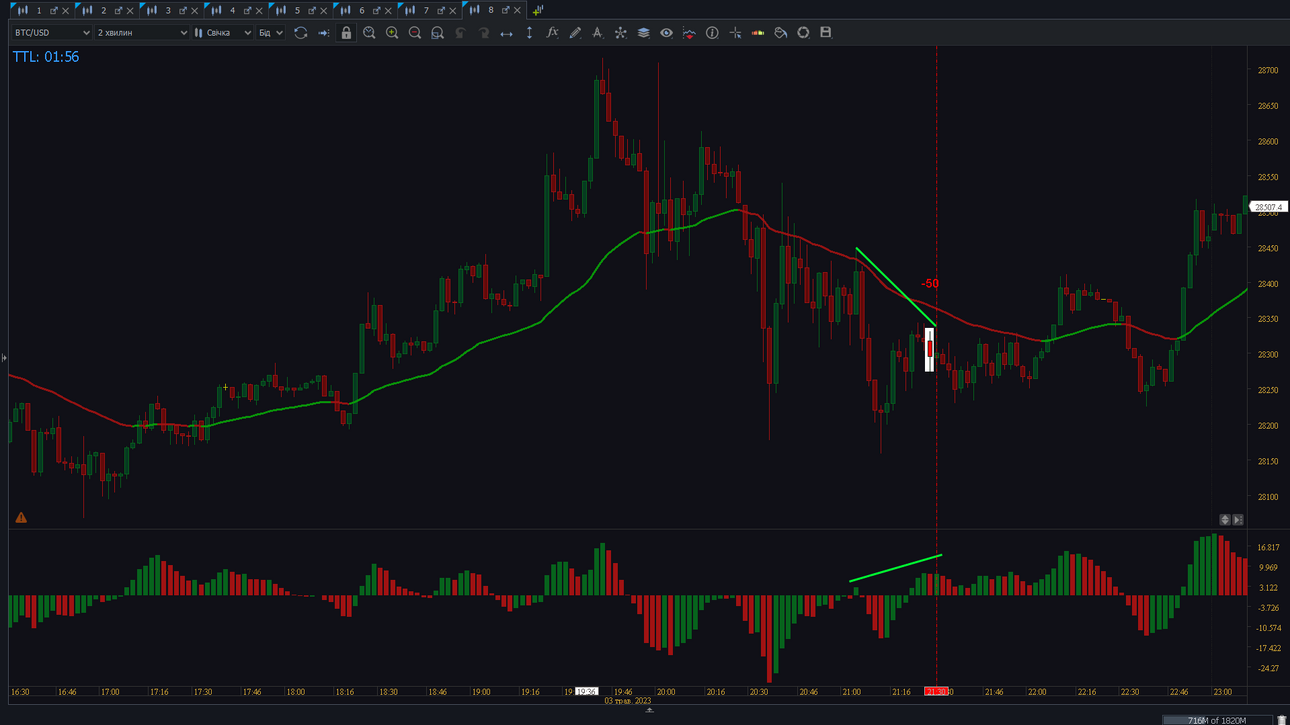Select the green trend line on histogram

click(895, 568)
